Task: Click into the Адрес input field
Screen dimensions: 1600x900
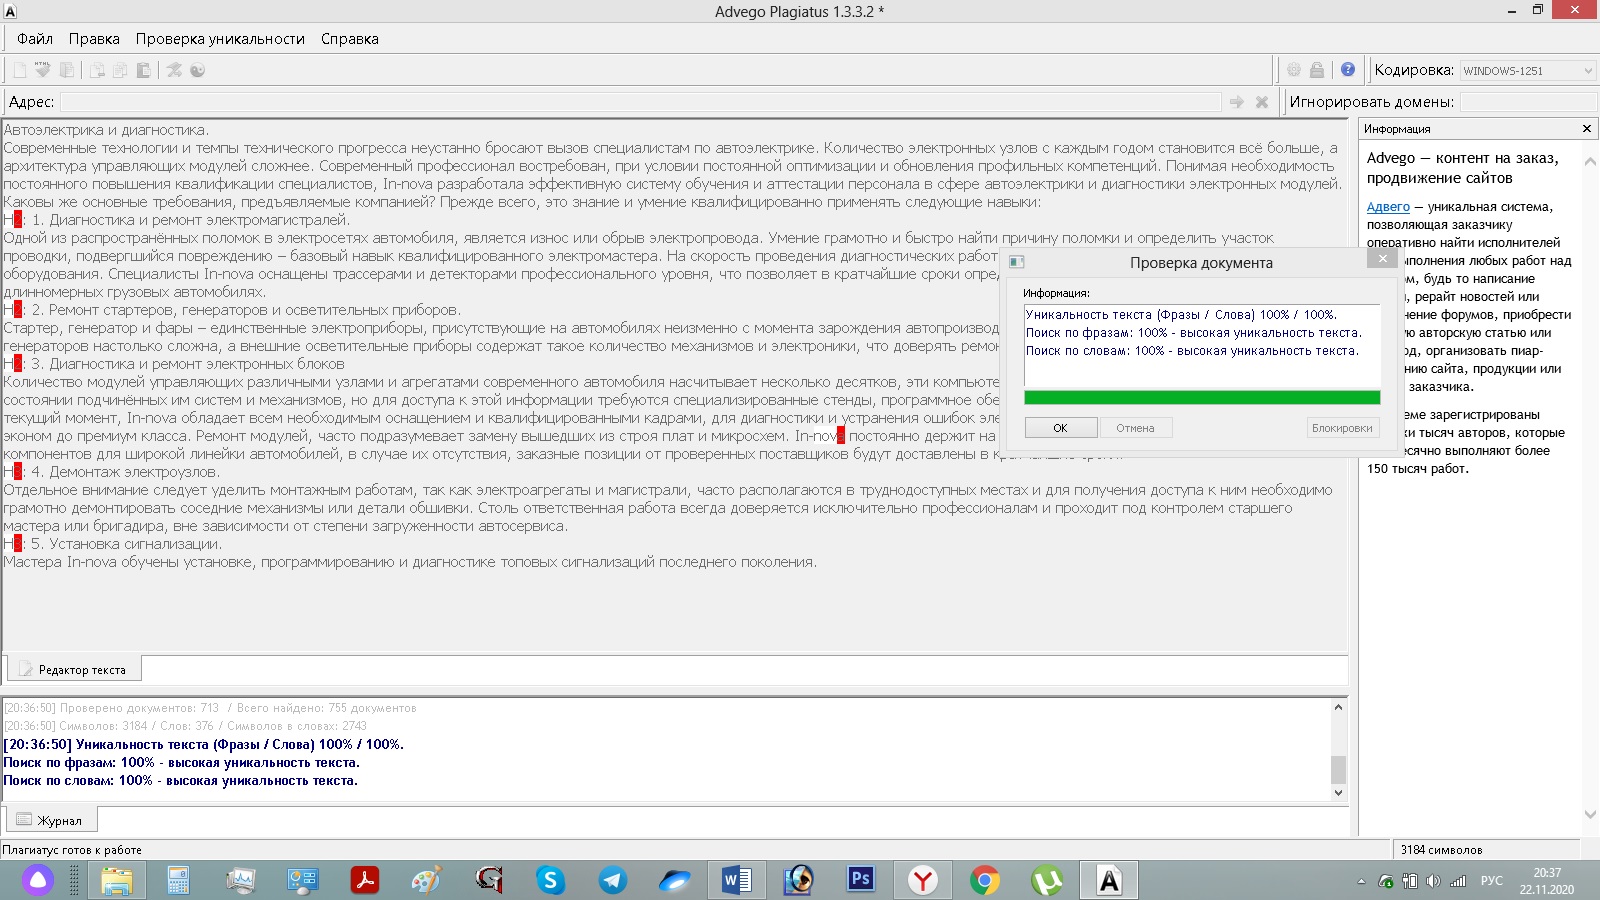Action: 640,102
